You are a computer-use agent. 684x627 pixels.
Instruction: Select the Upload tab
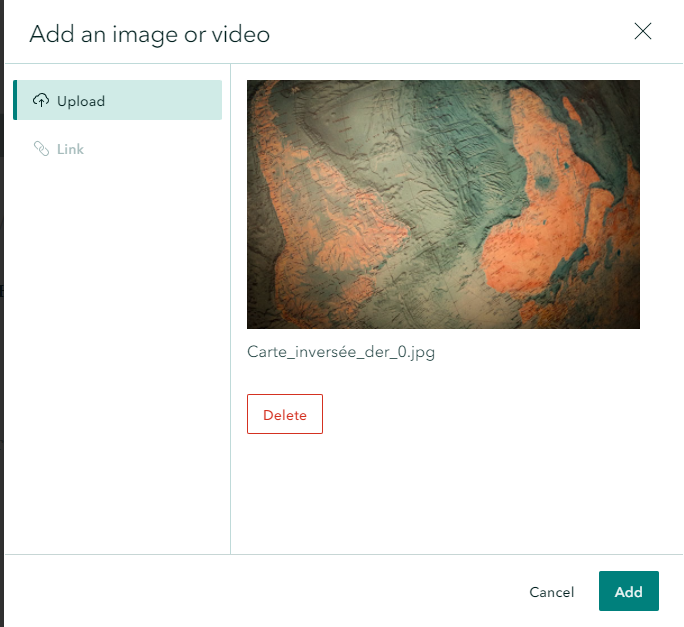click(118, 100)
